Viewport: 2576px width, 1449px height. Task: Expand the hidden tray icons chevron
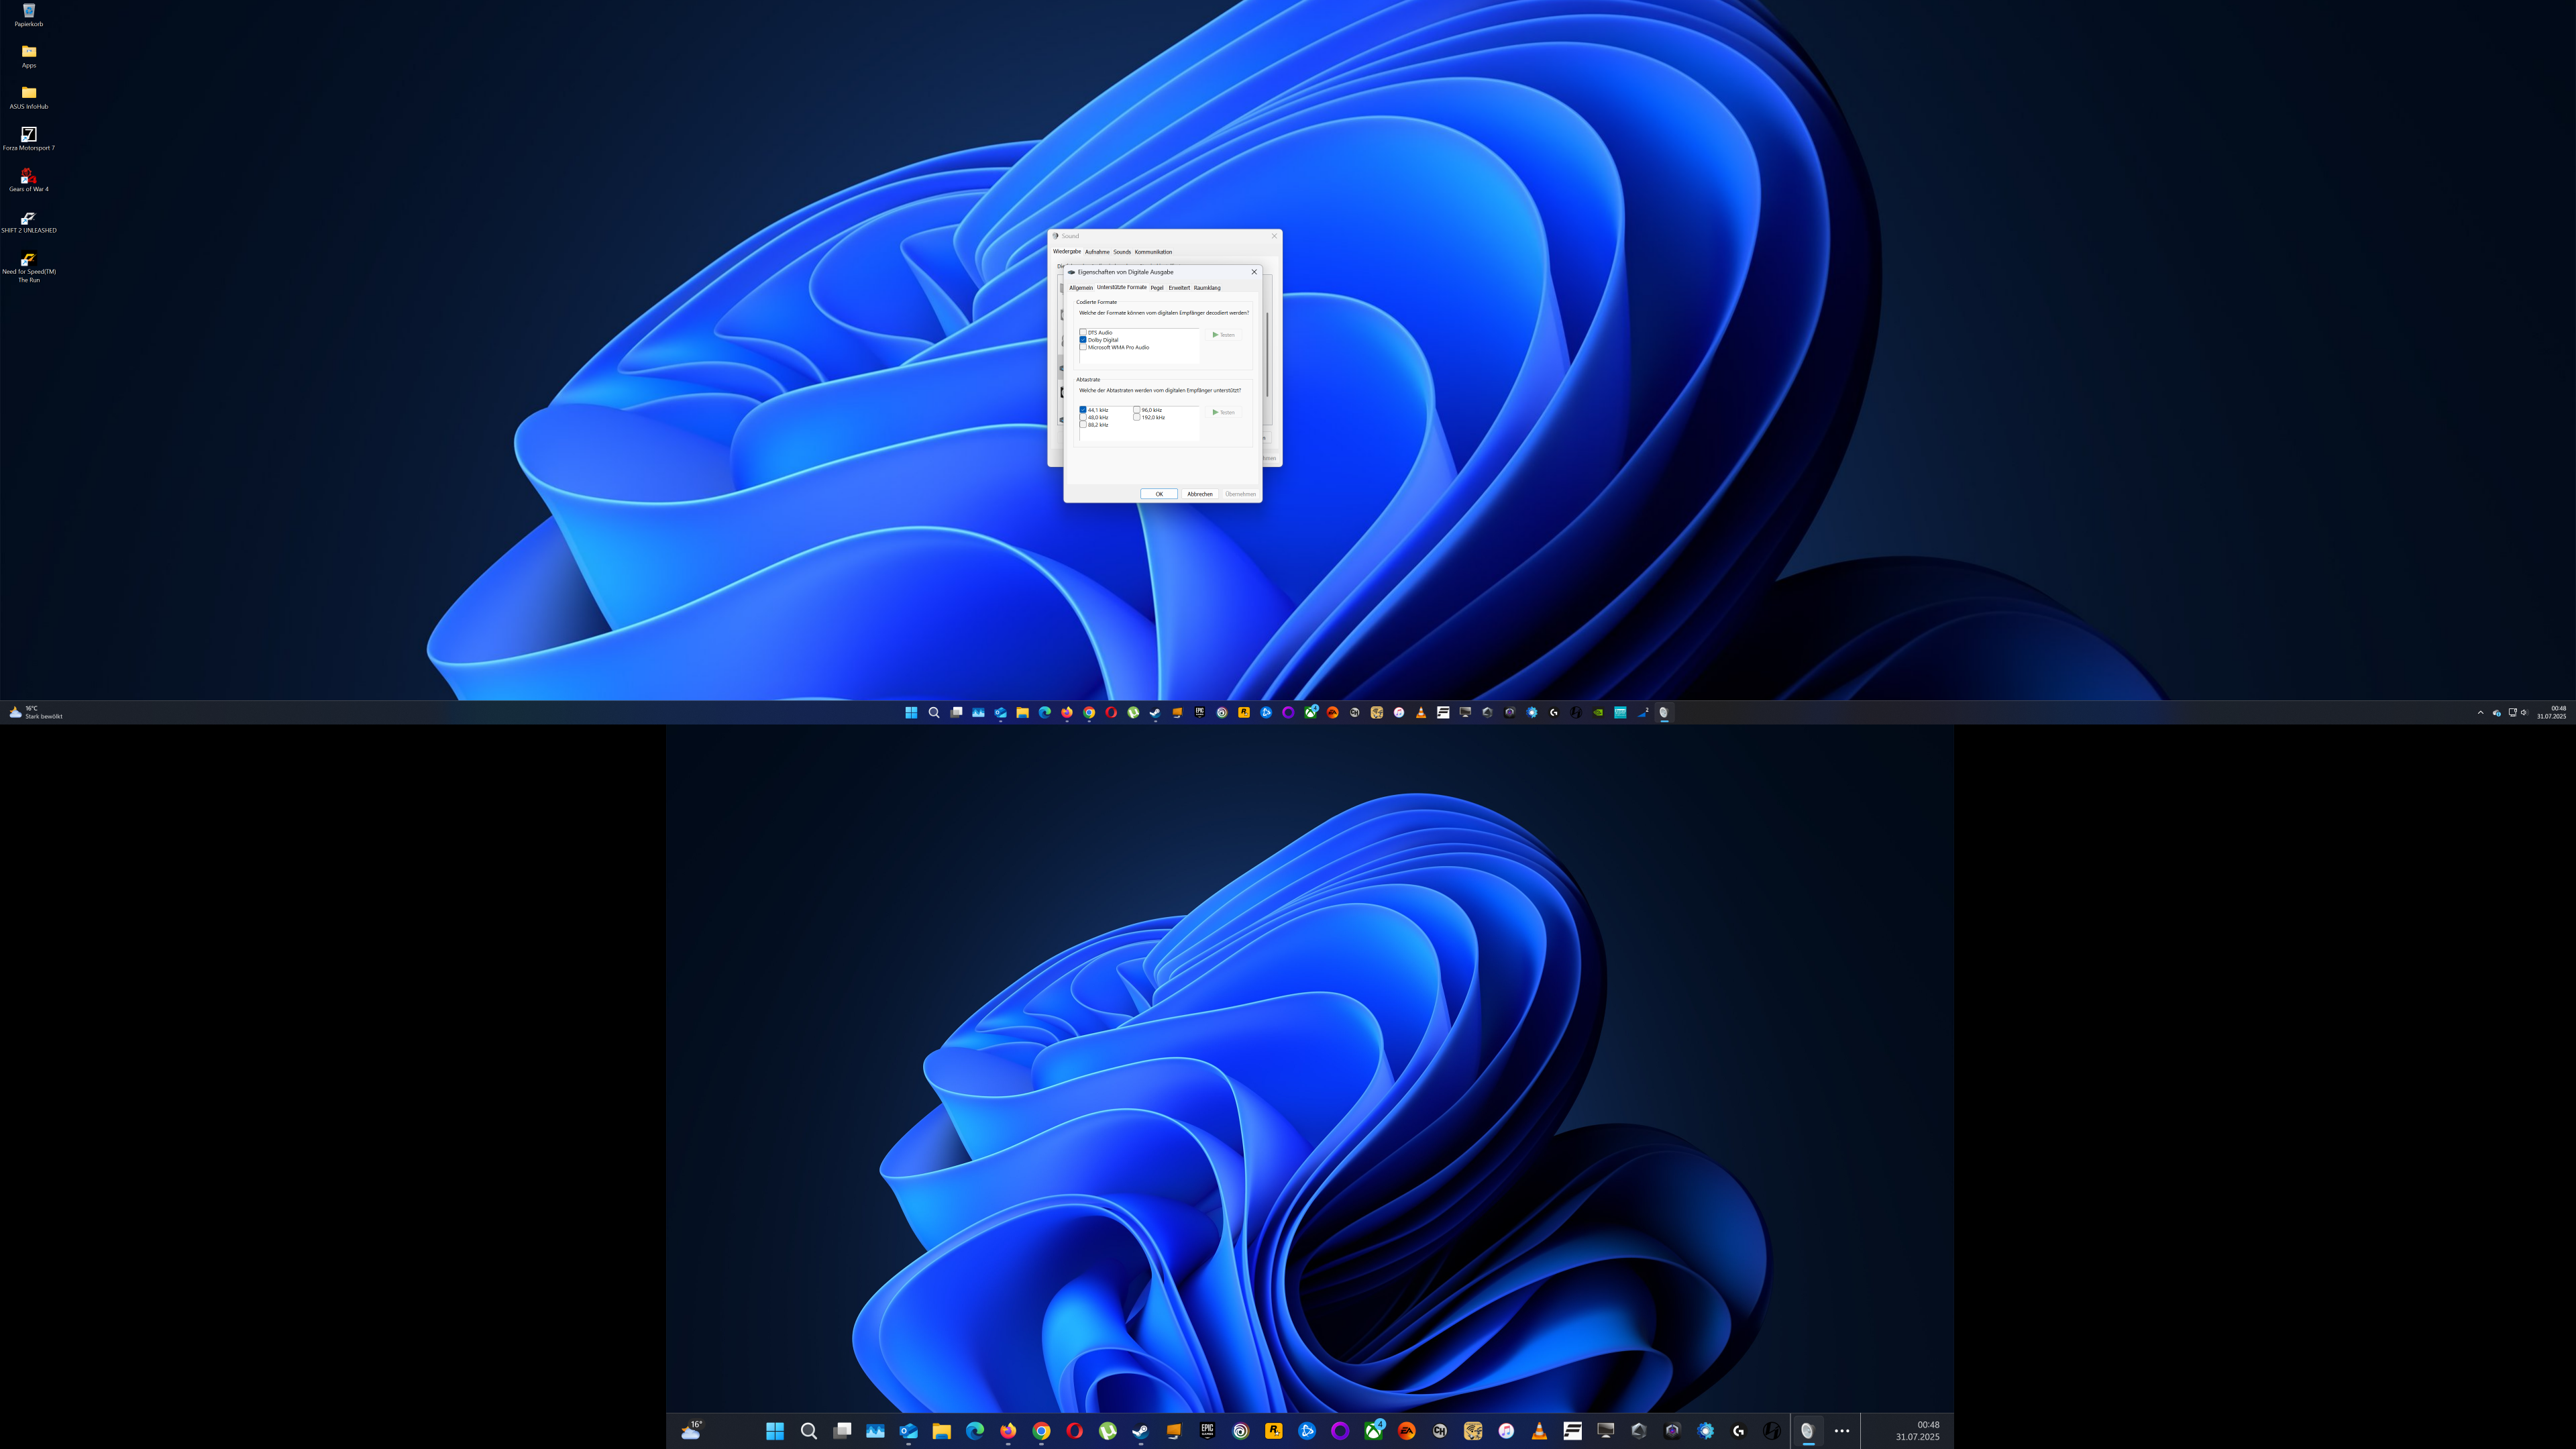tap(2480, 712)
